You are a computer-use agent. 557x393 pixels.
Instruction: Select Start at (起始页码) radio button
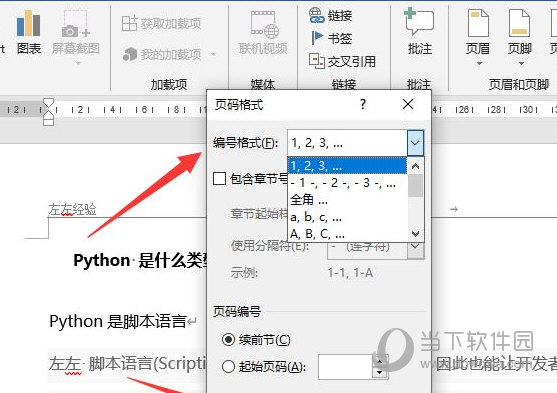pyautogui.click(x=228, y=366)
